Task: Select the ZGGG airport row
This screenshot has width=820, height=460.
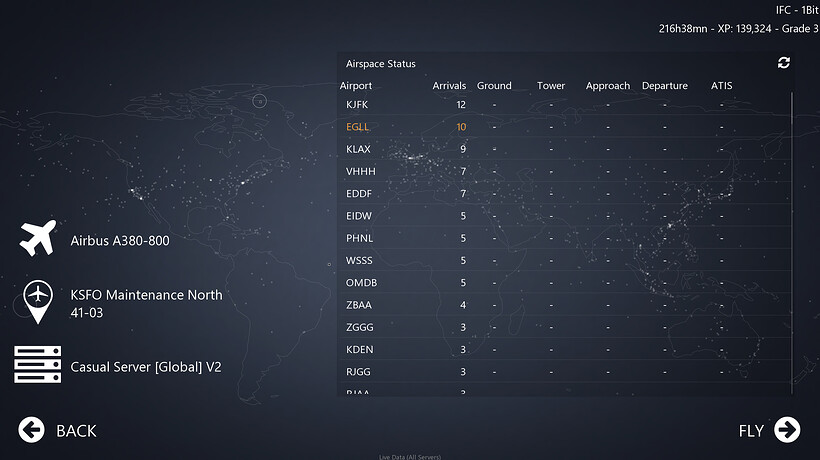Action: [x=565, y=327]
